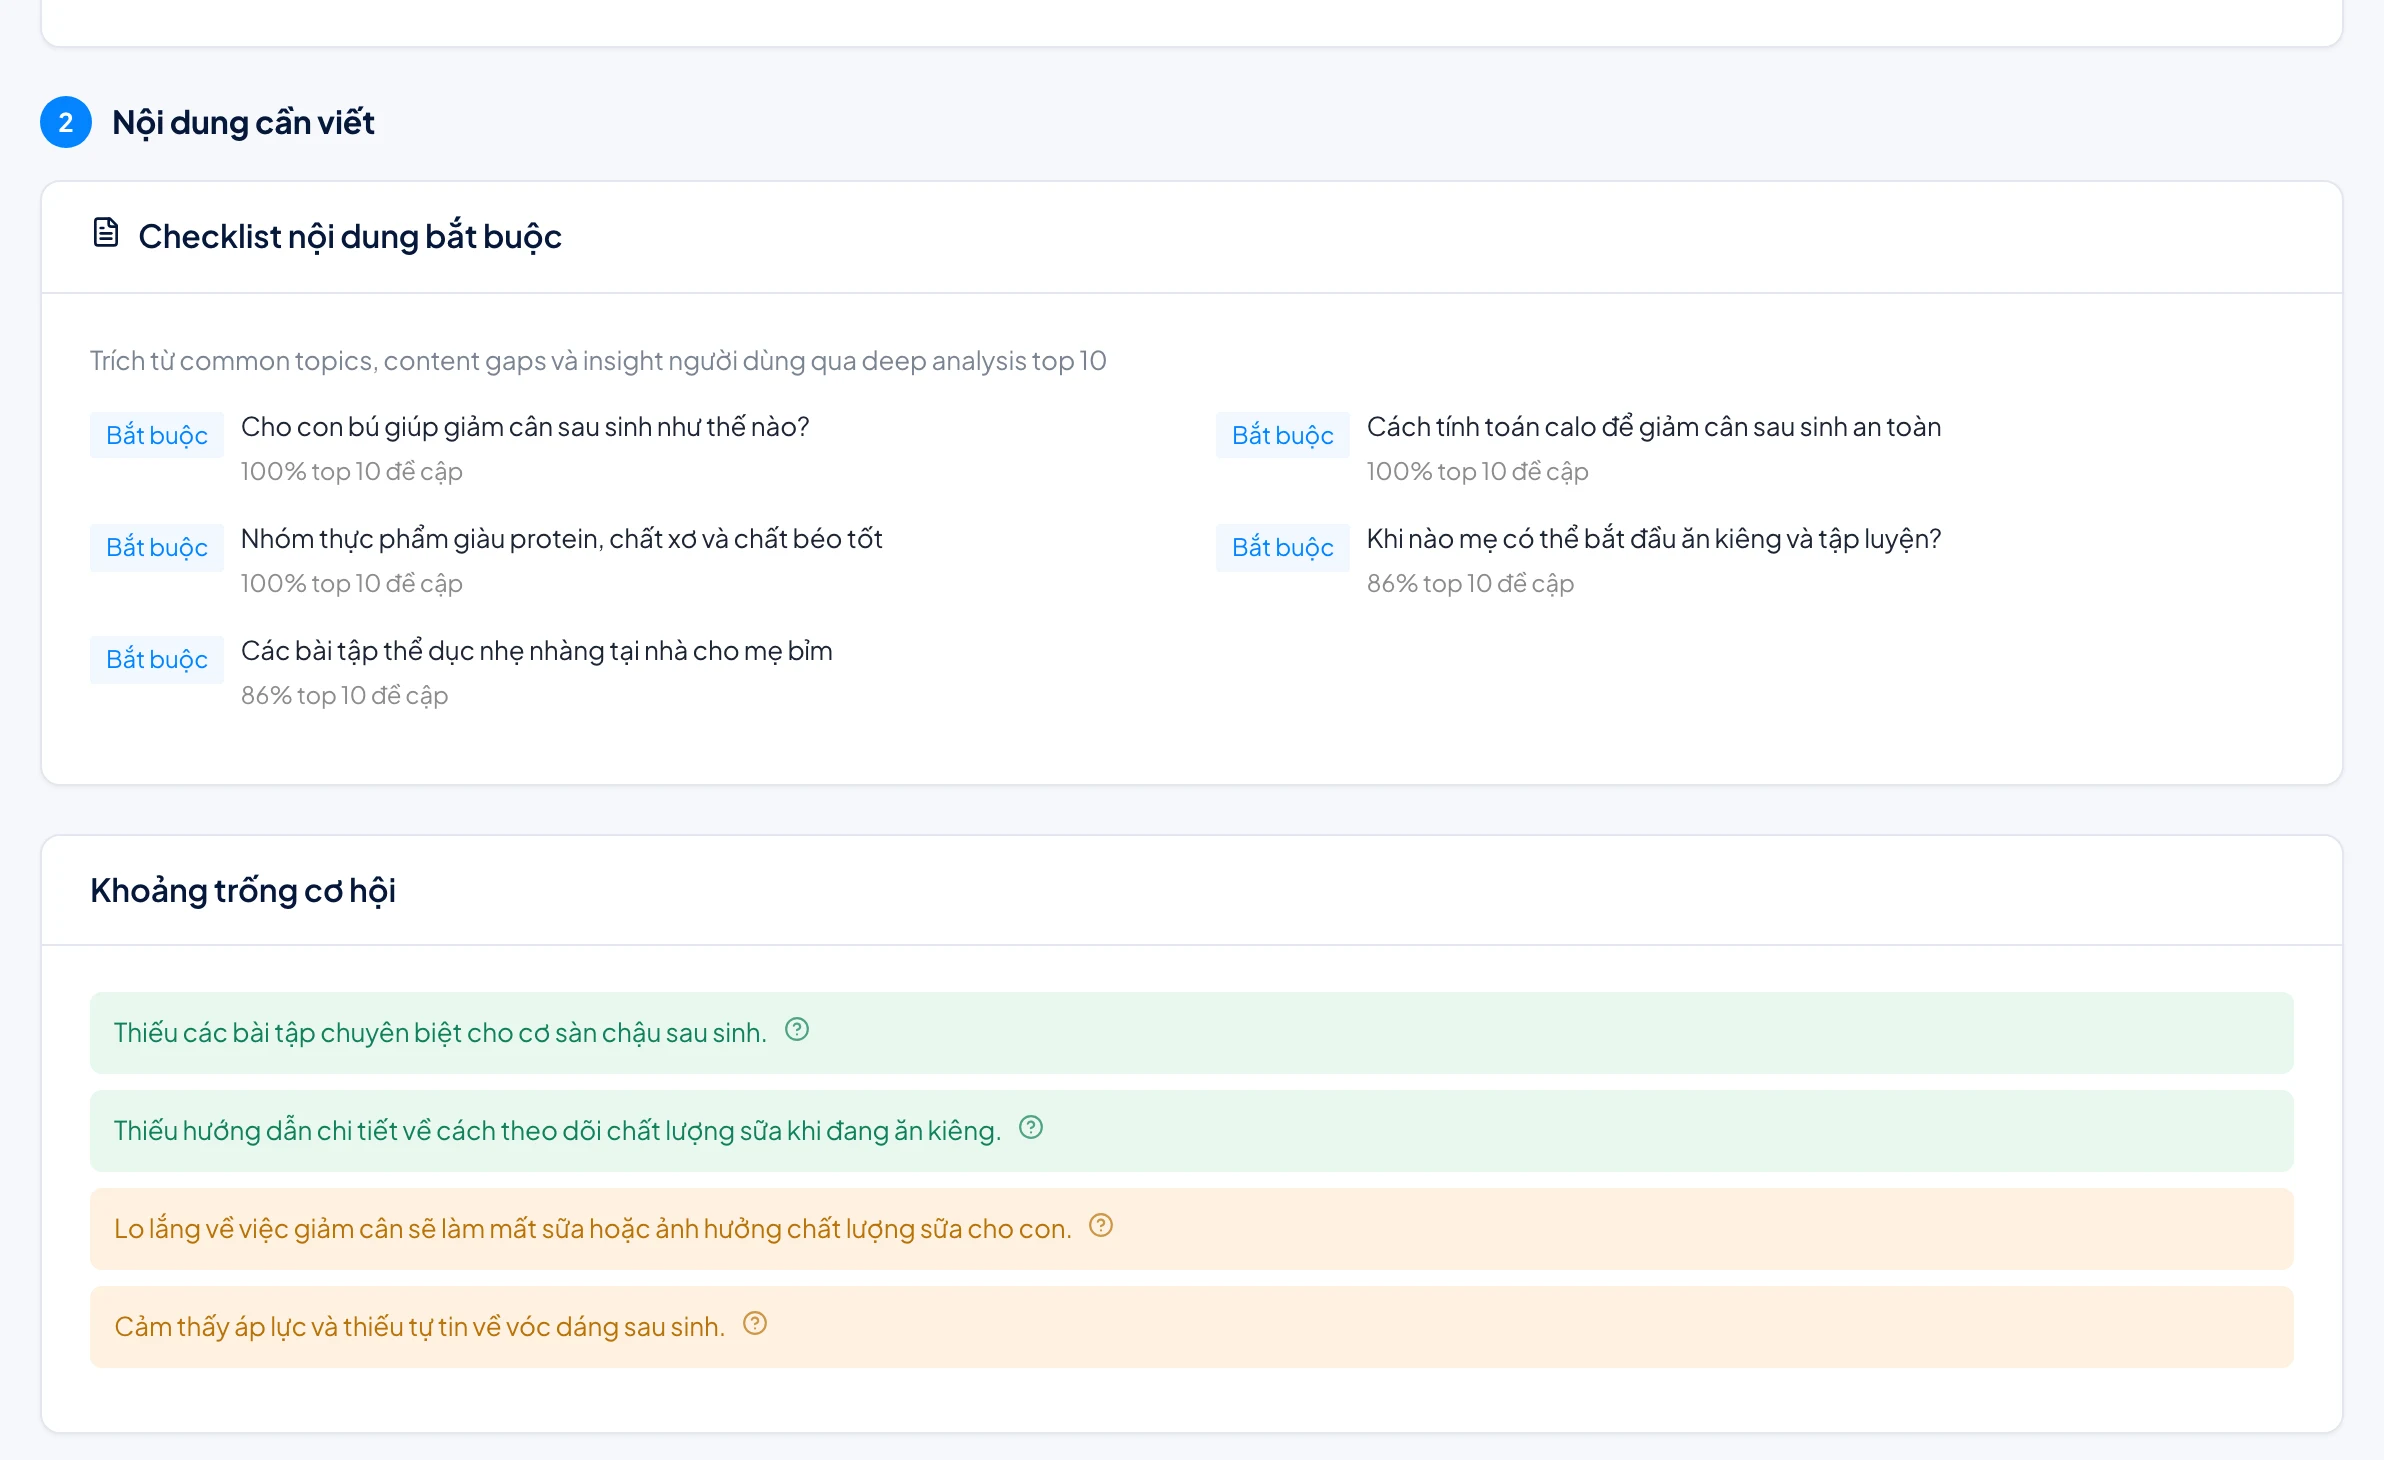Click the 'Khoảng trống cơ hội' card title
This screenshot has width=2384, height=1460.
[x=243, y=890]
